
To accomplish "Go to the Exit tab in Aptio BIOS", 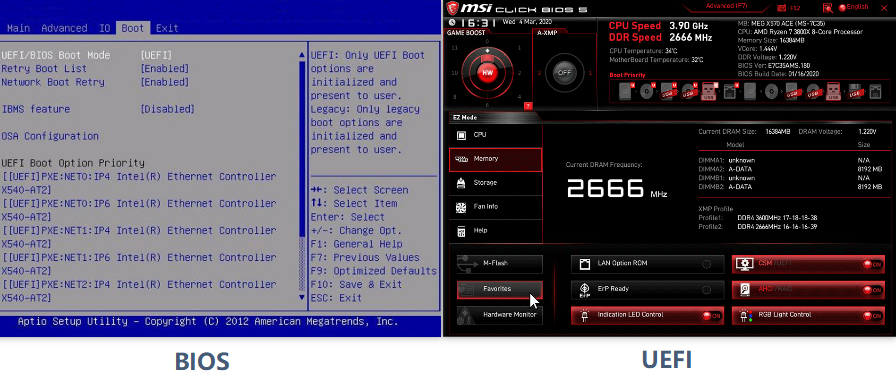I will 167,28.
